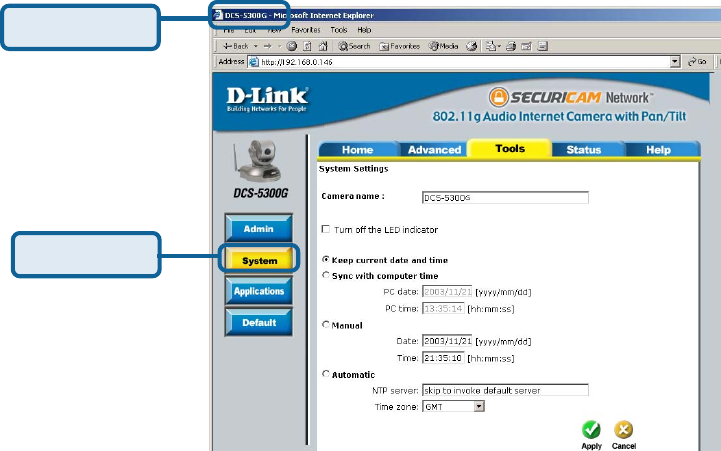Click the SECURICAM Network lock logo
This screenshot has height=451, width=721.
click(x=498, y=97)
